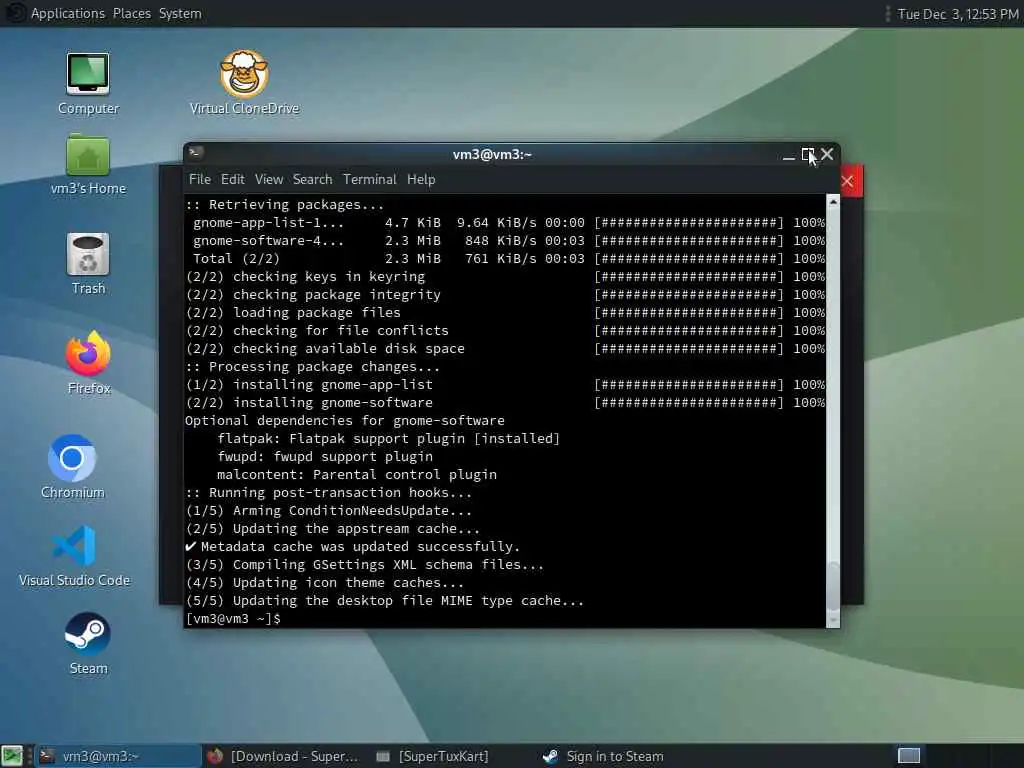Image resolution: width=1024 pixels, height=768 pixels.
Task: Click the distro logo icon in top panel
Action: (x=14, y=13)
